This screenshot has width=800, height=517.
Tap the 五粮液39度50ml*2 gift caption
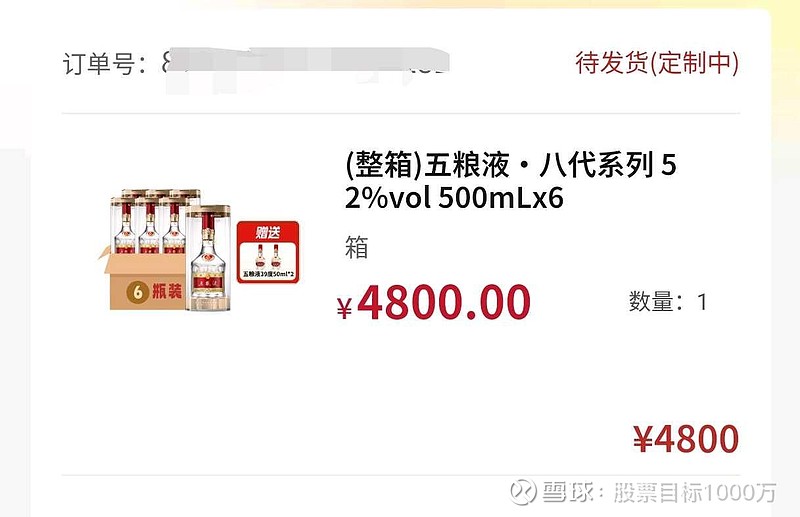[268, 275]
